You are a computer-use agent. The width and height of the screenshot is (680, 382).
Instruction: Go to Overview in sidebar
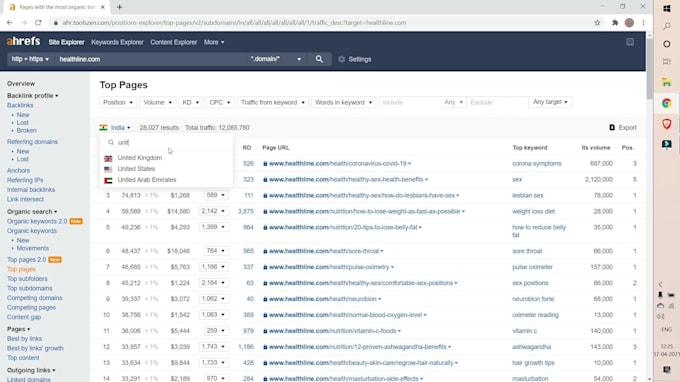coord(21,84)
